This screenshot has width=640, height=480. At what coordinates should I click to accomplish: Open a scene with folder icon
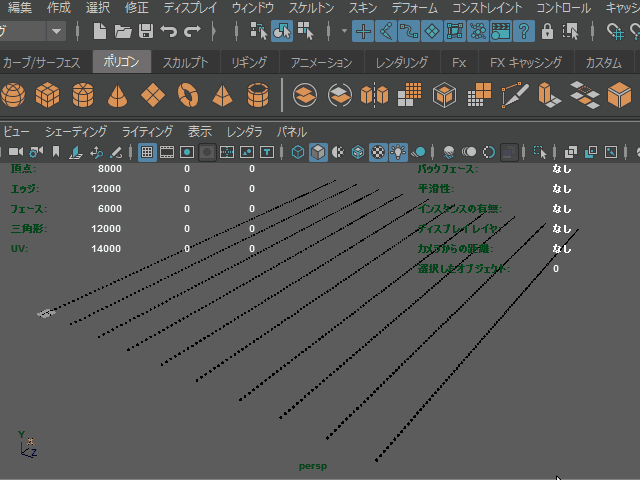(x=122, y=31)
